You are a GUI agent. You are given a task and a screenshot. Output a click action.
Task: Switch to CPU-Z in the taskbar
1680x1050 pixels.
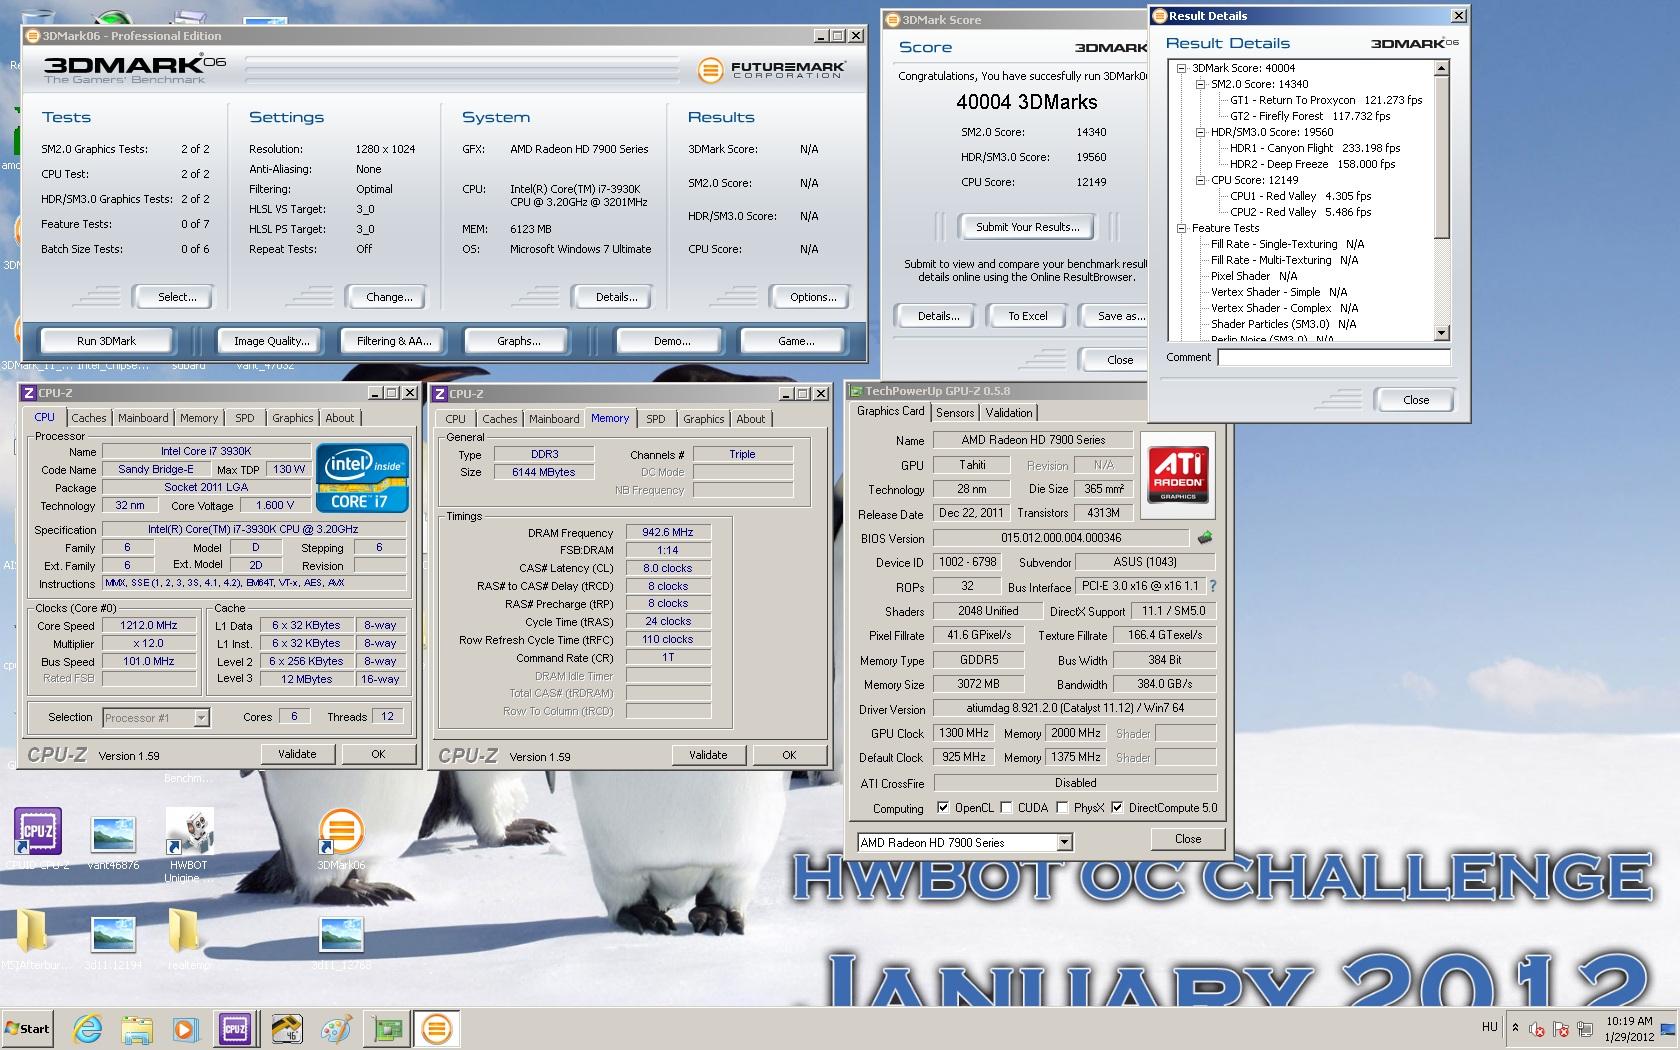coord(235,1029)
